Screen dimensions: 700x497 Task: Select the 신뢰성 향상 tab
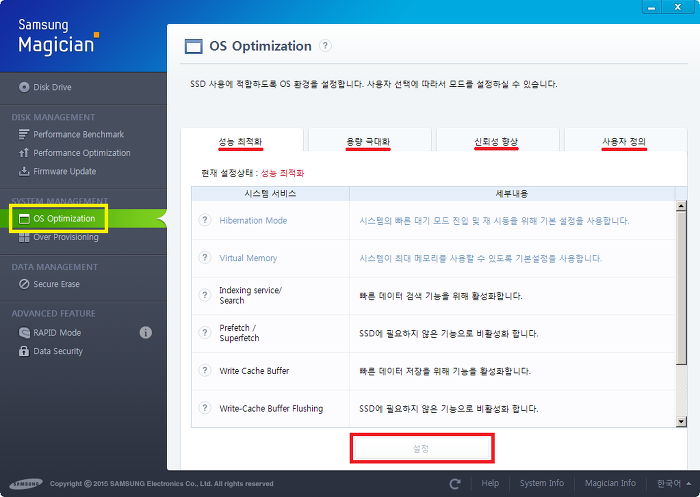coord(497,140)
